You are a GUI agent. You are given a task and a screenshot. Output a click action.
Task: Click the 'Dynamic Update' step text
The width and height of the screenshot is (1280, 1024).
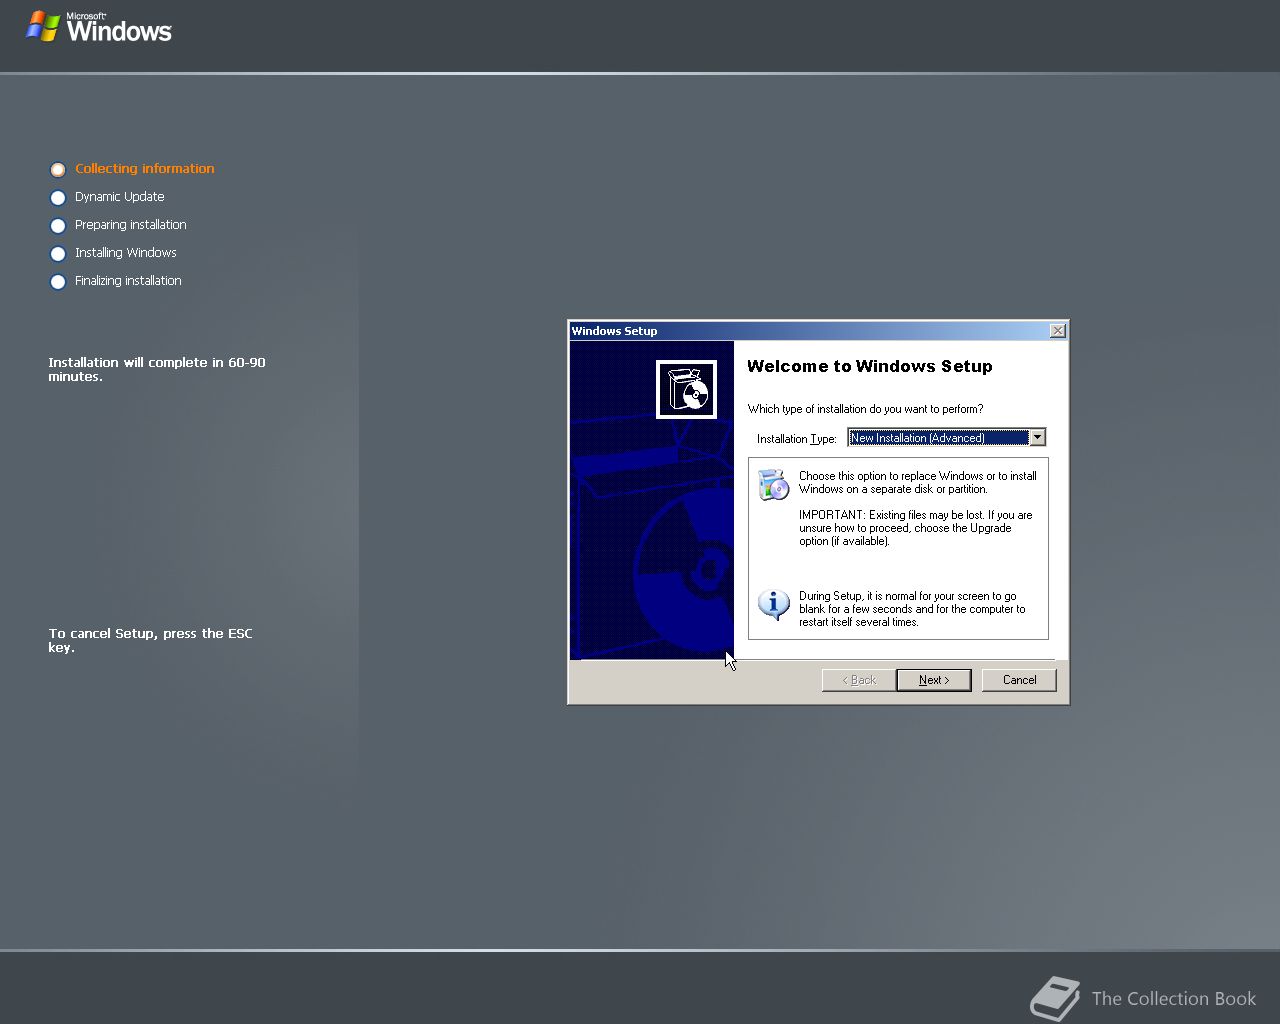(x=119, y=196)
